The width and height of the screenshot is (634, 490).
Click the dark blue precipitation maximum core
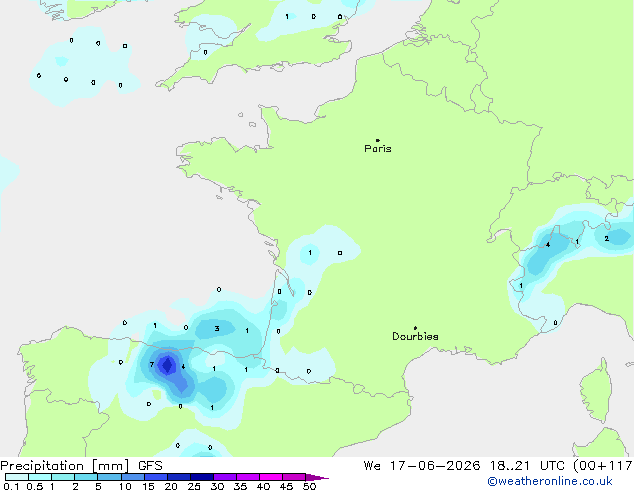tap(167, 365)
